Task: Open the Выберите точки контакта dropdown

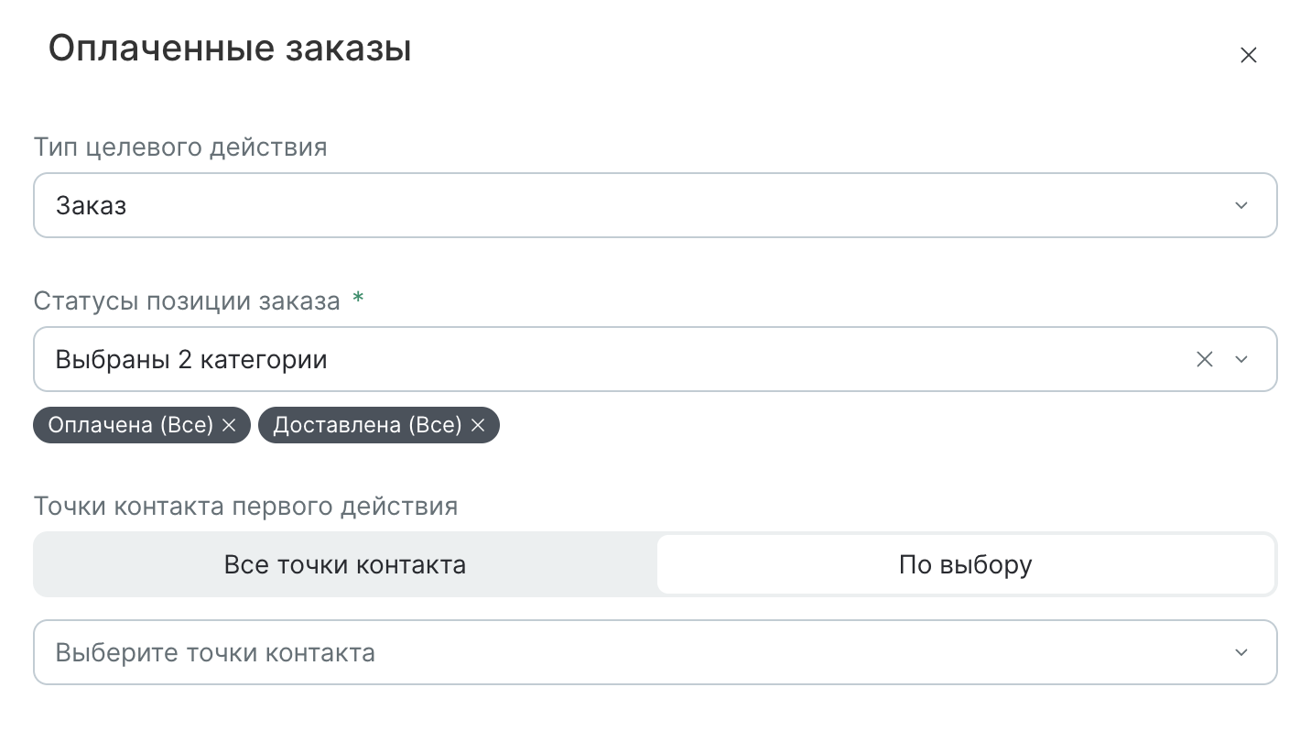Action: click(x=655, y=652)
